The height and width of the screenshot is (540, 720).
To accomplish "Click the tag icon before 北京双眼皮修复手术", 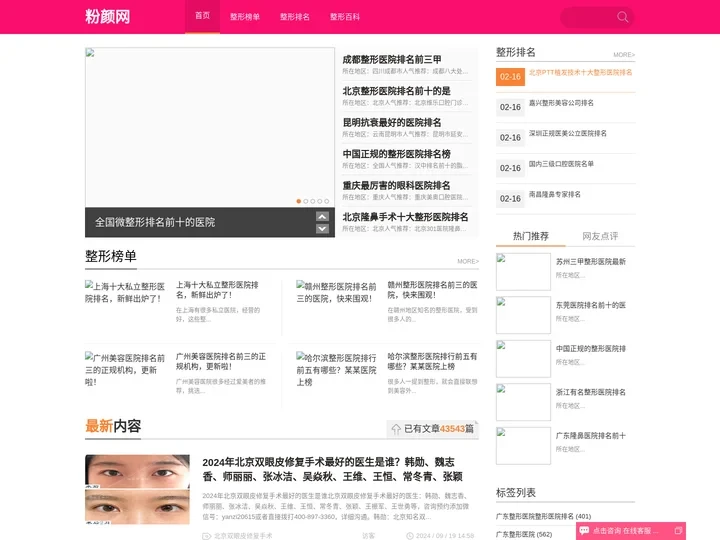I will pos(207,536).
